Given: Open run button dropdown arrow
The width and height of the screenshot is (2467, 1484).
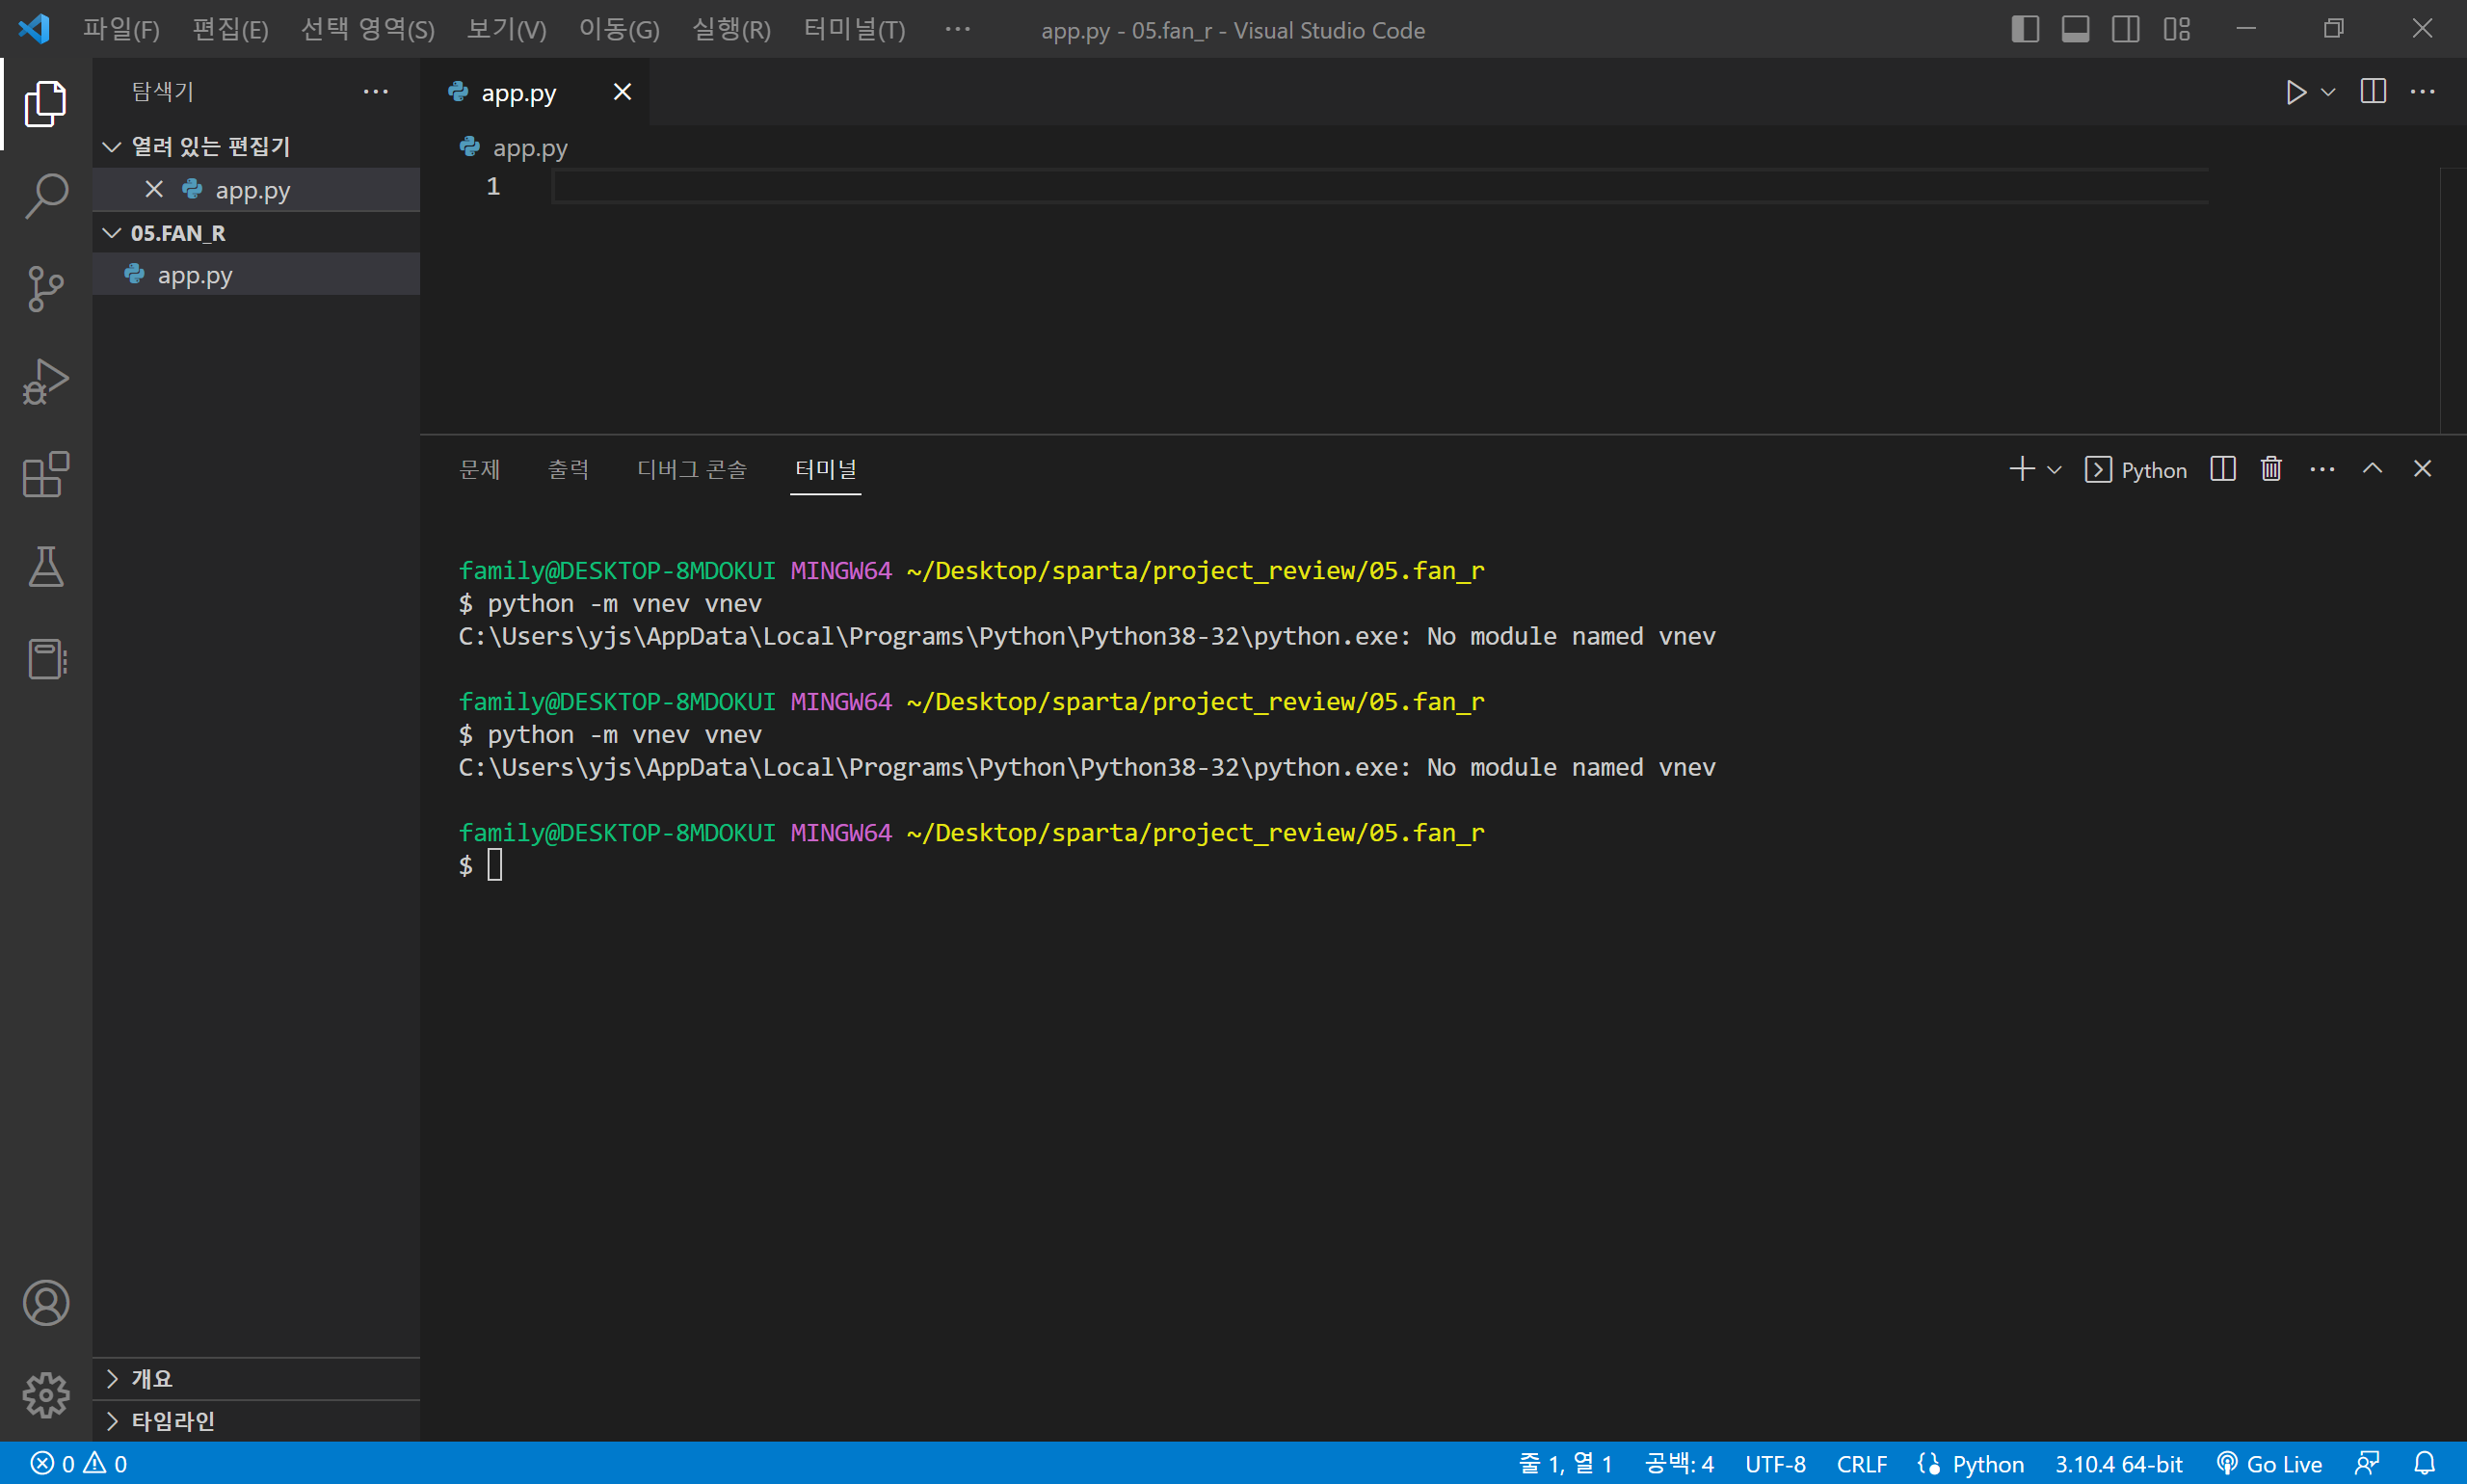Looking at the screenshot, I should pos(2328,92).
